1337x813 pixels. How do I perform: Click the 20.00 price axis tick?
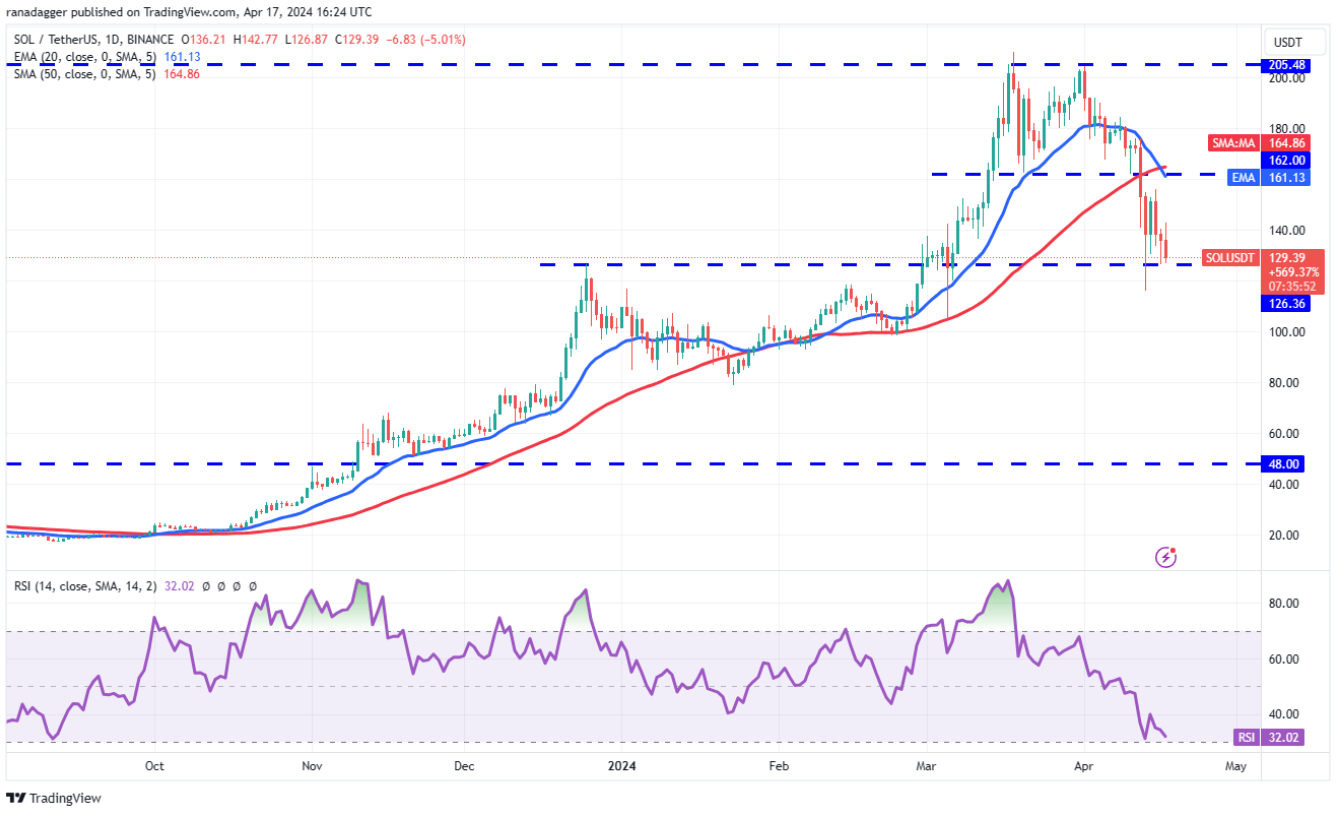click(1284, 535)
